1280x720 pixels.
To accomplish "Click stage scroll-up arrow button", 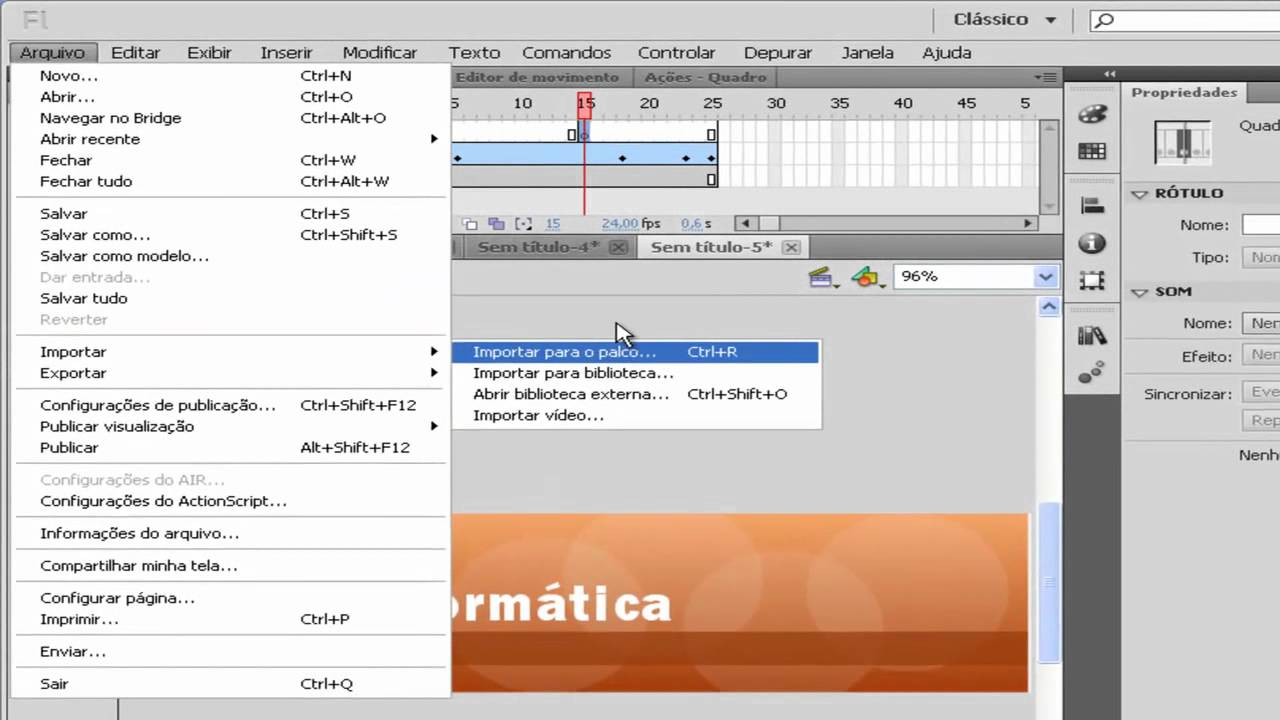I will point(1048,308).
